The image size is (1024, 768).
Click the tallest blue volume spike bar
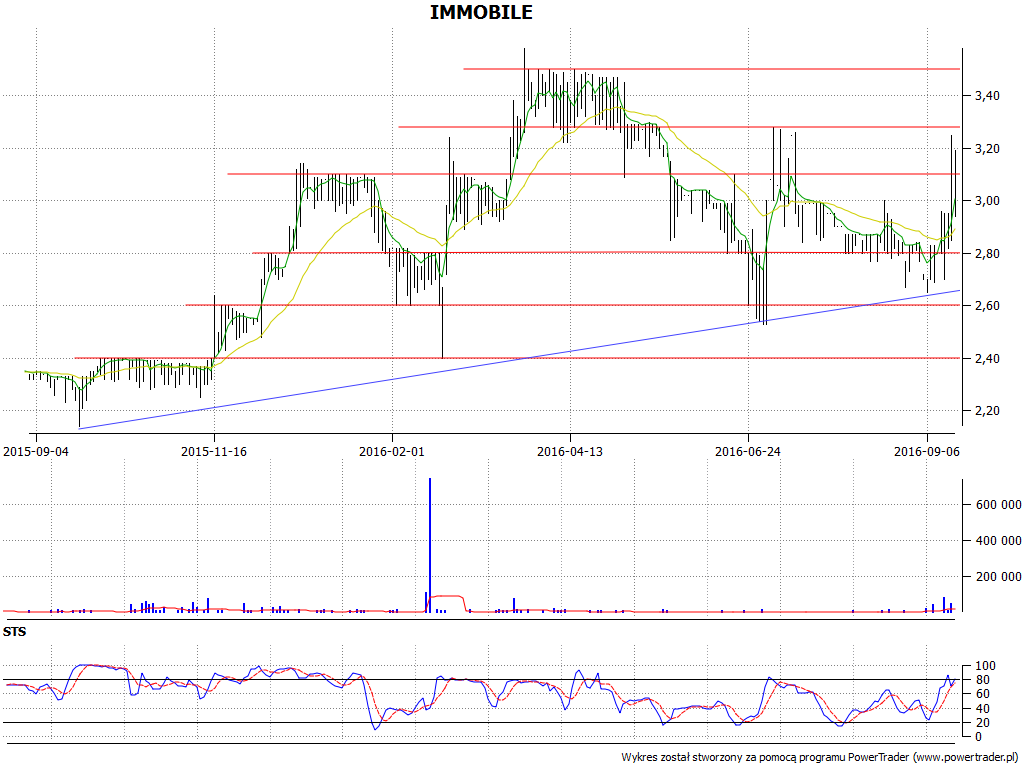[430, 545]
